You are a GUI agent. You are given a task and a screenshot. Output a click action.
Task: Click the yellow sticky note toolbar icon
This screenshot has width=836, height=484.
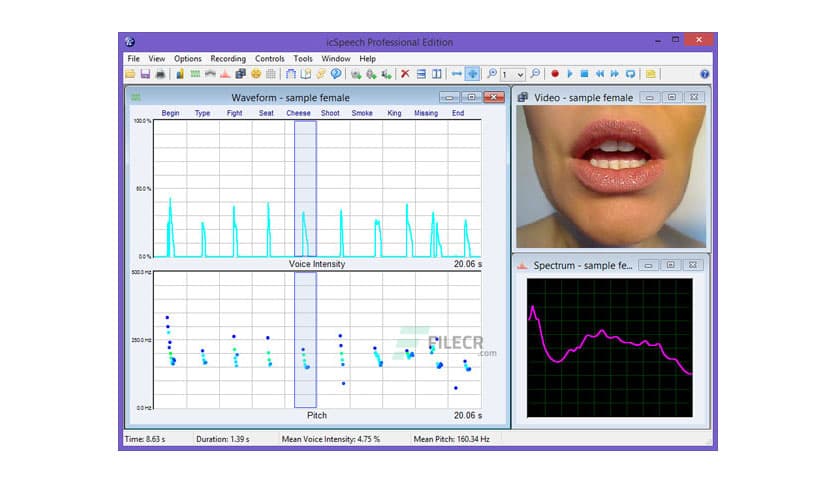tap(650, 74)
